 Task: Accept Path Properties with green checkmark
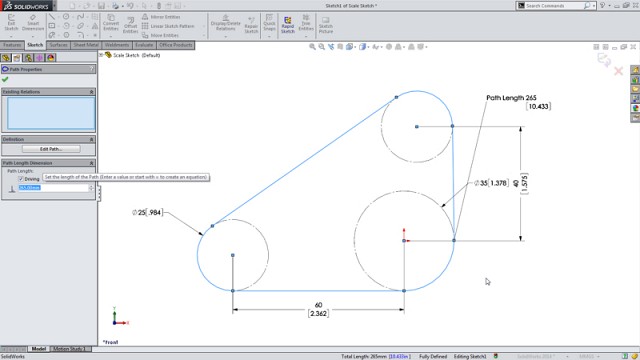pos(5,80)
